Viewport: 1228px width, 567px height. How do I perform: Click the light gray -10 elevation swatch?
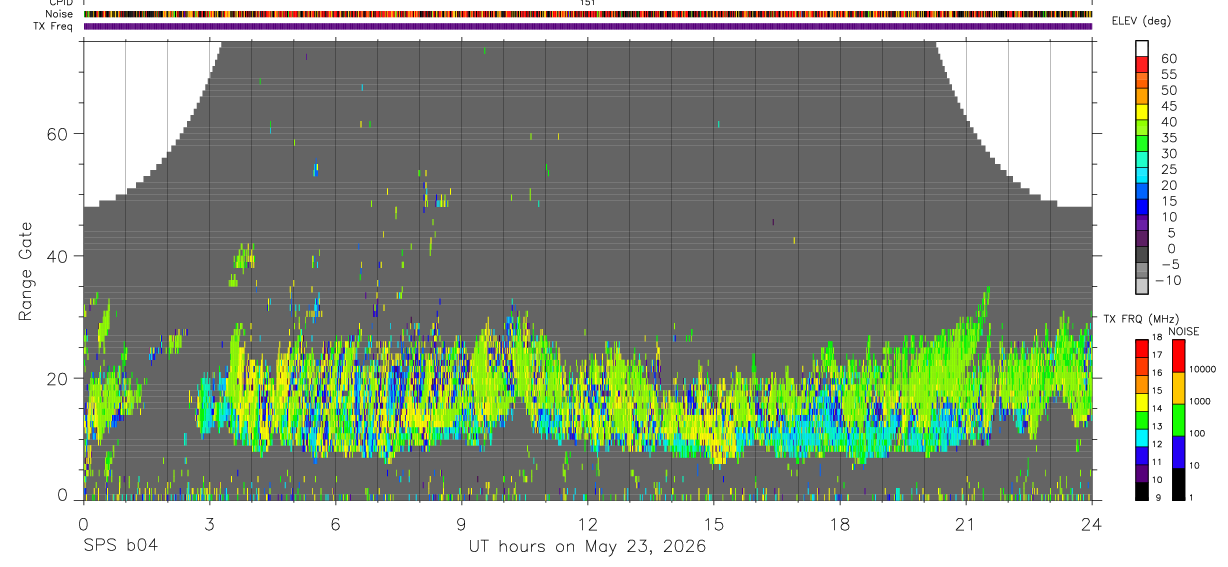[1142, 285]
